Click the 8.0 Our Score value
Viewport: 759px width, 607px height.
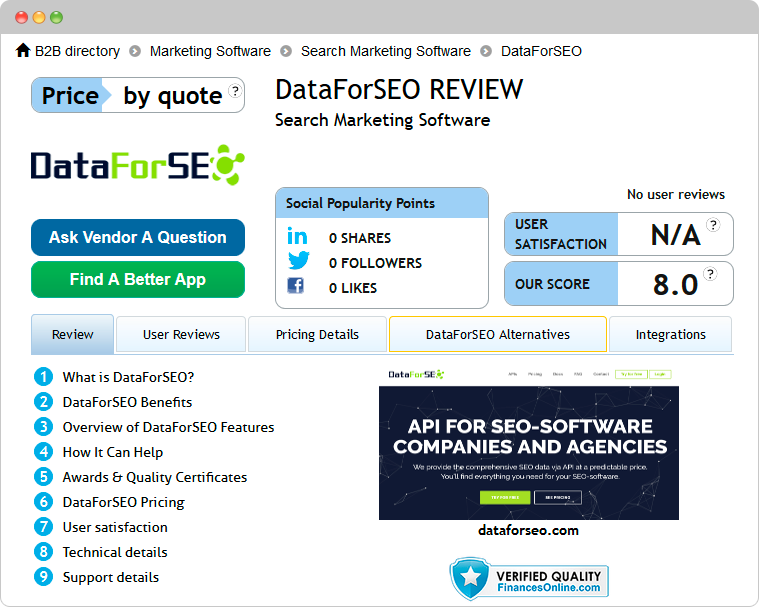click(675, 285)
